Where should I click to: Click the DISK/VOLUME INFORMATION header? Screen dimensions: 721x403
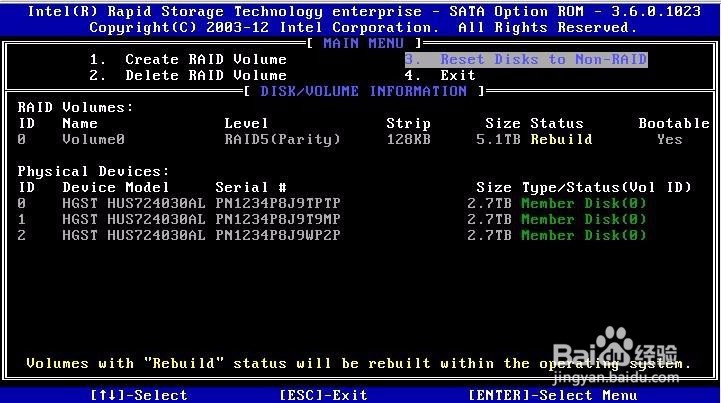364,91
